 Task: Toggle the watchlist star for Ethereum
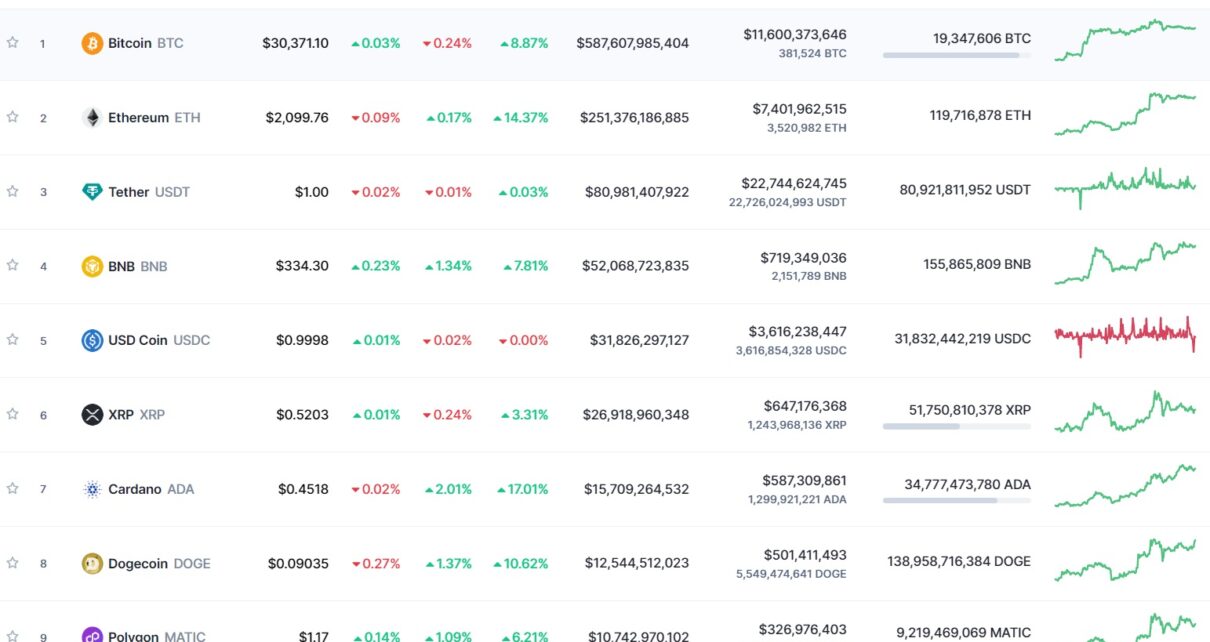[x=13, y=116]
